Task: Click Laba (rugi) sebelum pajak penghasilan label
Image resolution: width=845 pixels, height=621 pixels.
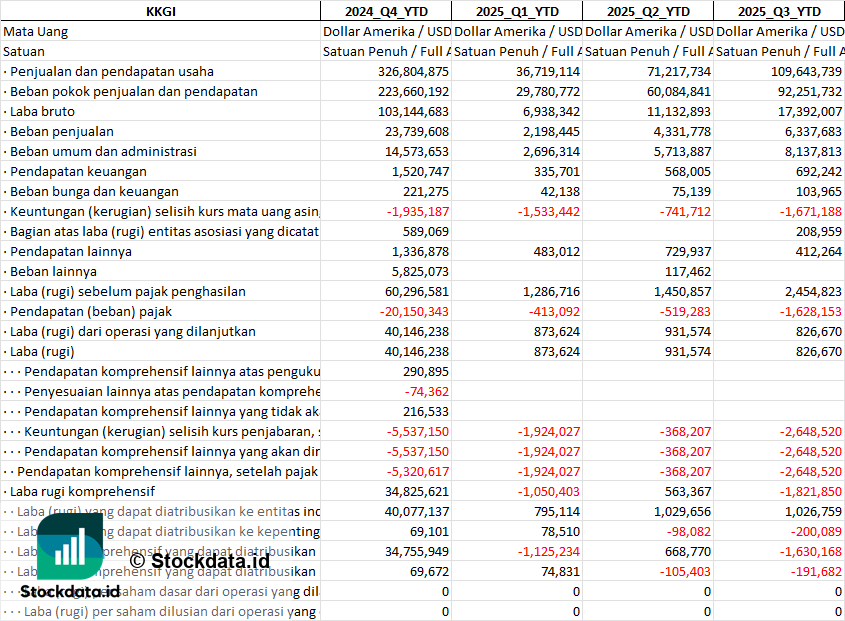Action: 128,291
